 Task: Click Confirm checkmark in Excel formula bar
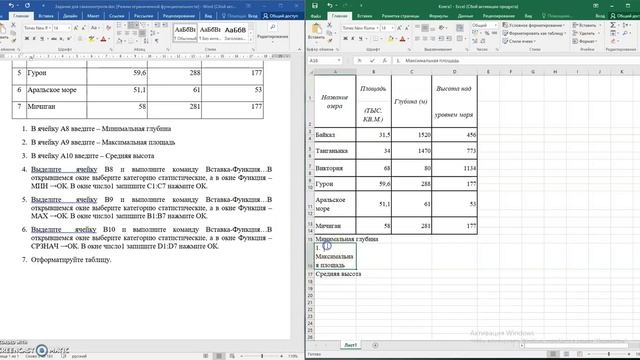coord(372,60)
